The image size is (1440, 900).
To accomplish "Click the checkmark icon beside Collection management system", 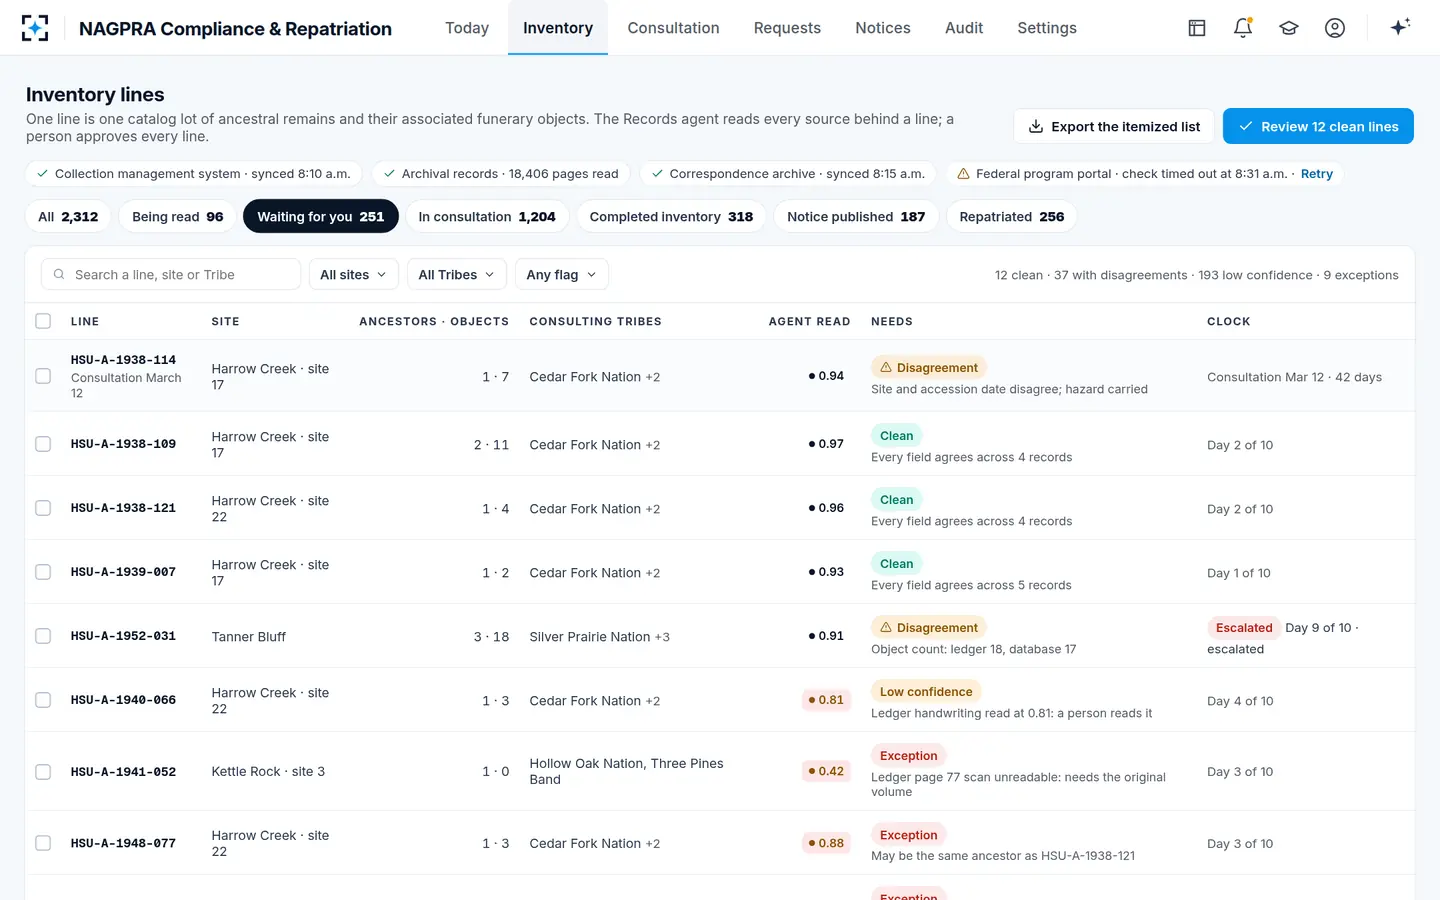I will click(42, 174).
